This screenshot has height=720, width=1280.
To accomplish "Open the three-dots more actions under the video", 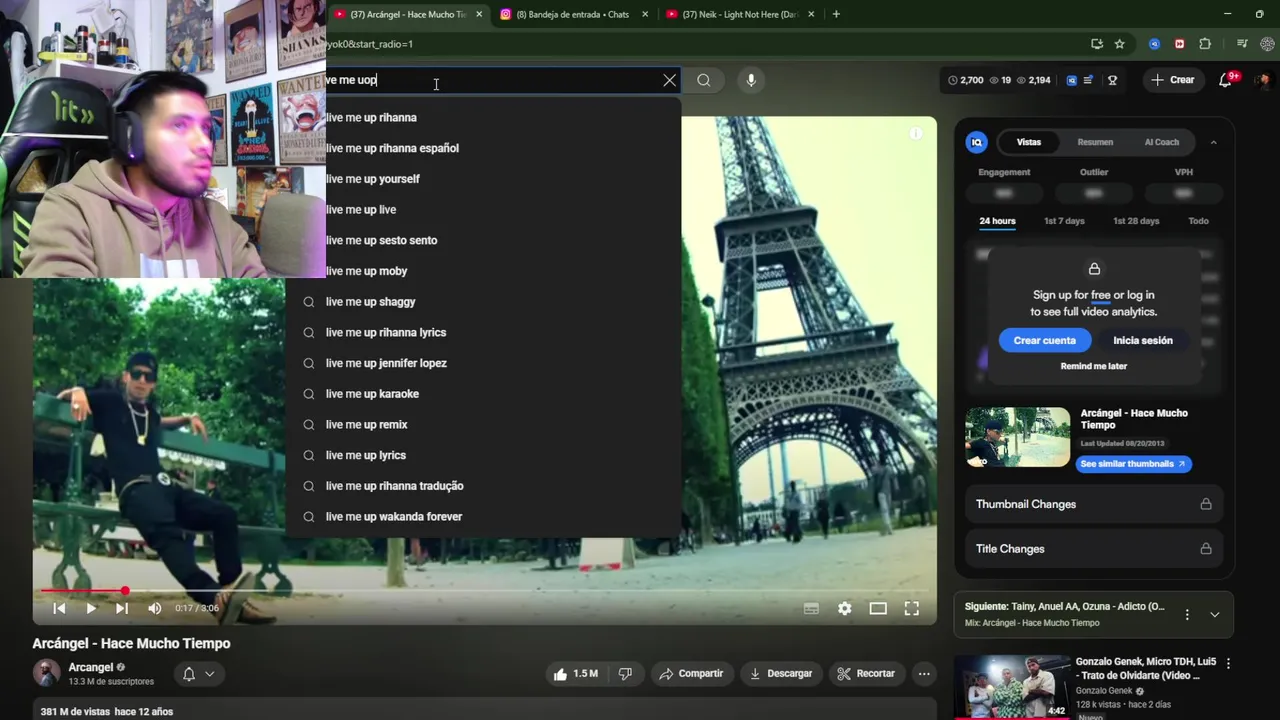I will (x=924, y=674).
